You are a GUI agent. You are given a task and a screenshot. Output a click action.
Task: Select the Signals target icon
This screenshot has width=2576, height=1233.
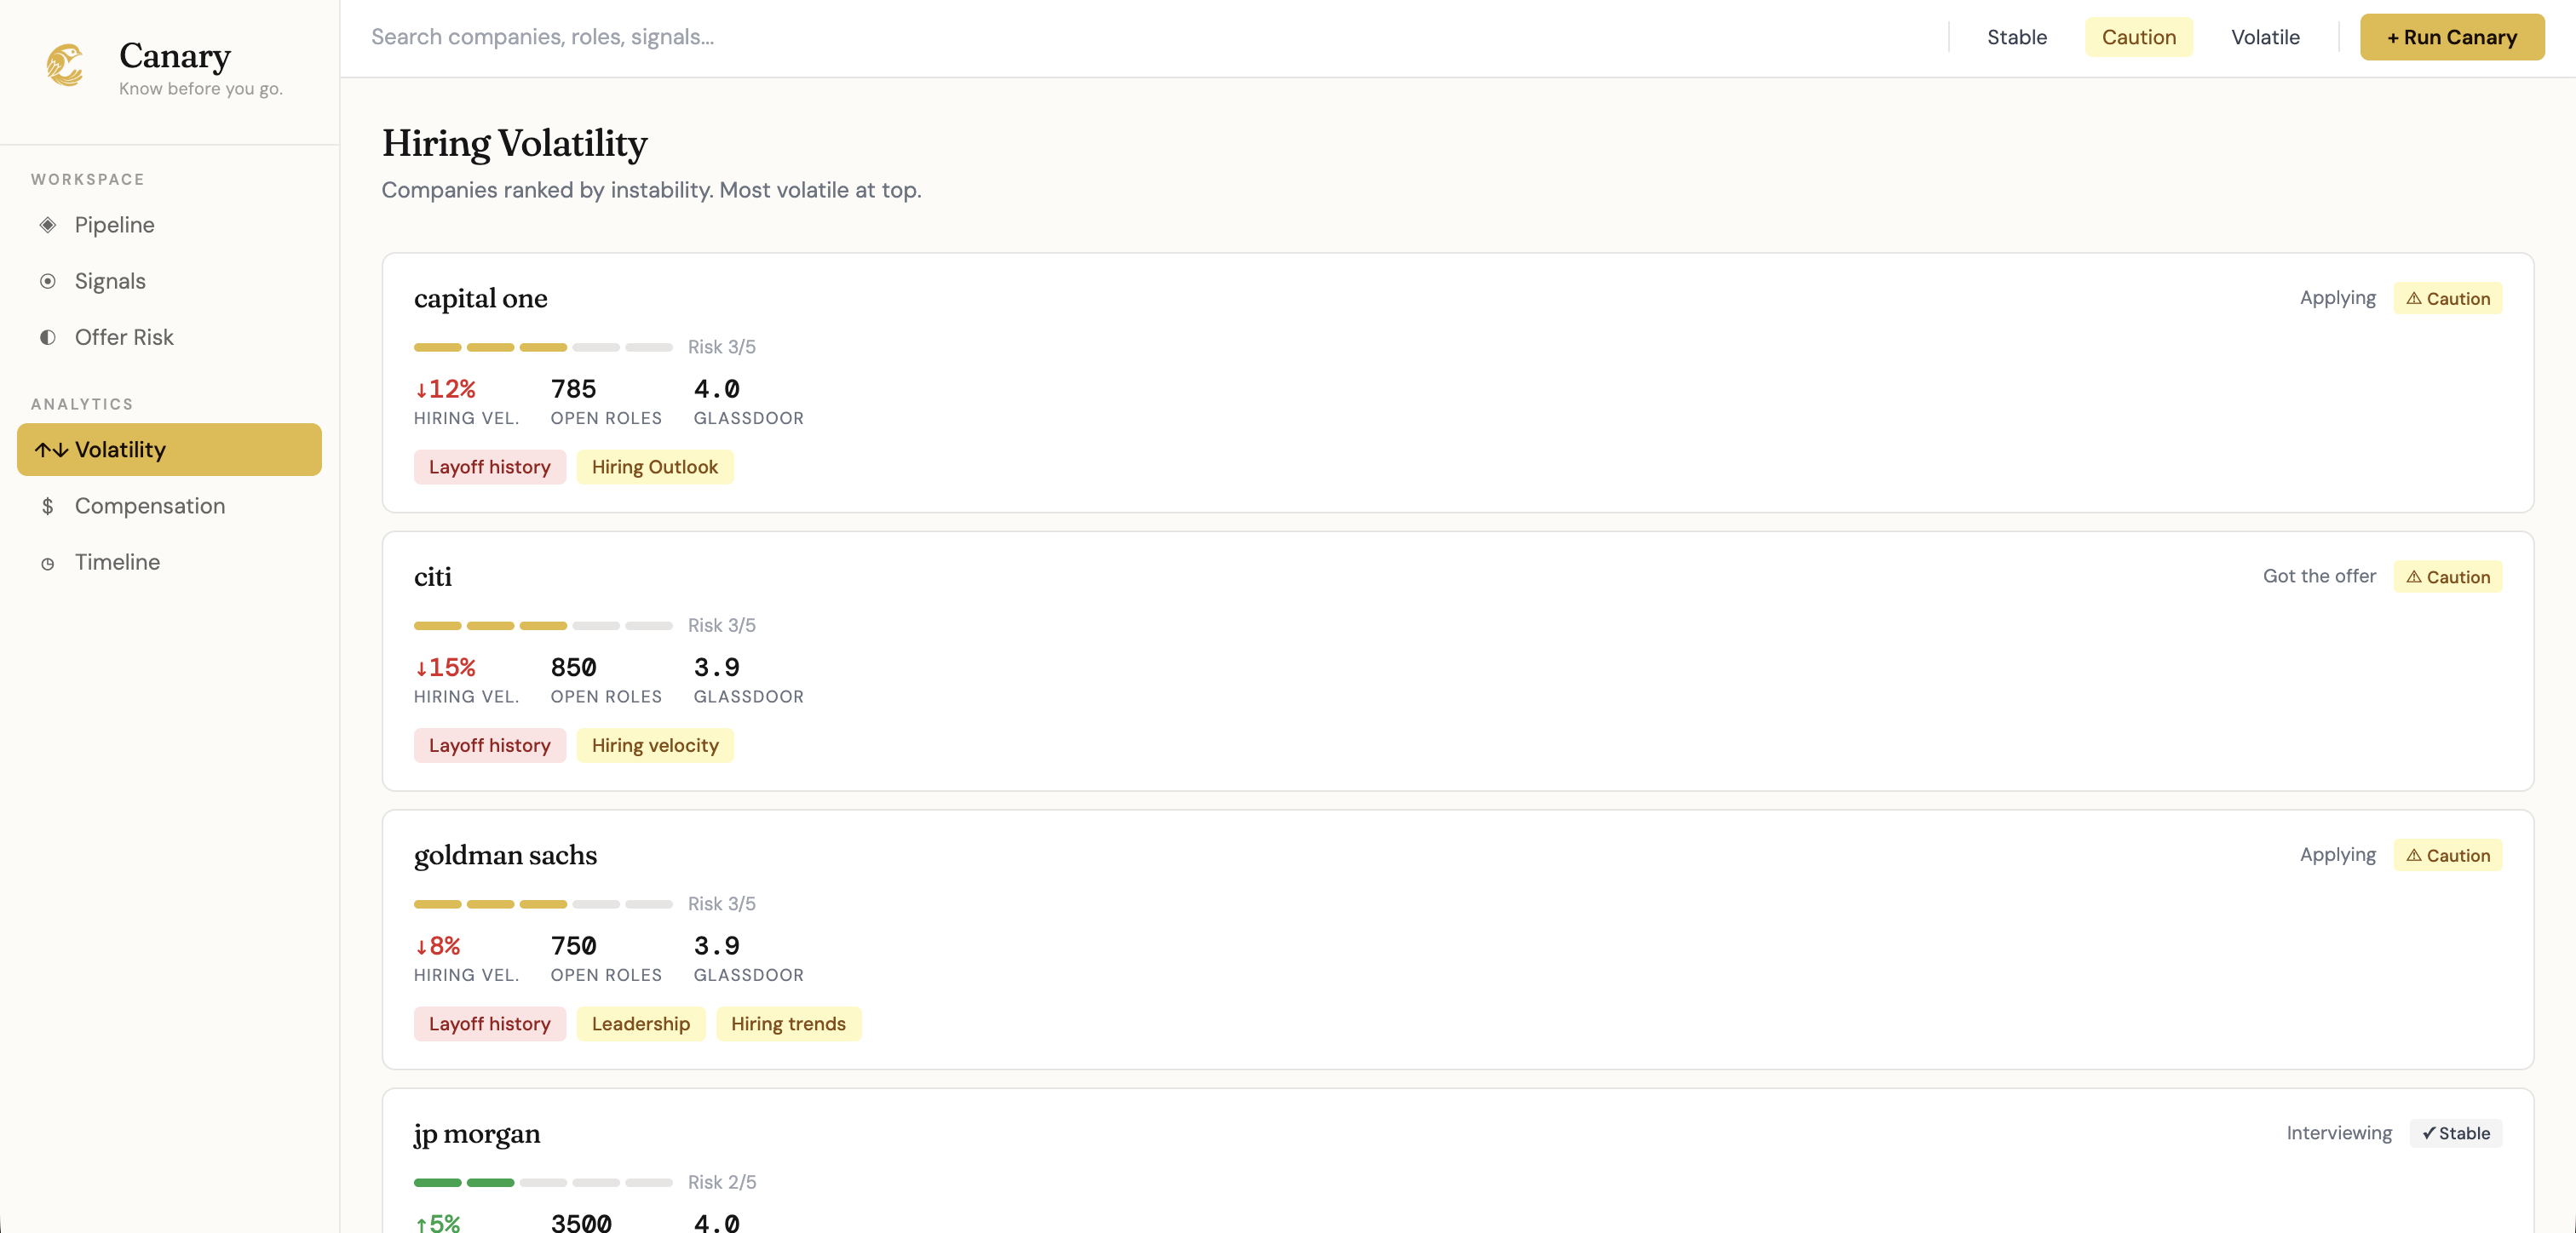47,281
